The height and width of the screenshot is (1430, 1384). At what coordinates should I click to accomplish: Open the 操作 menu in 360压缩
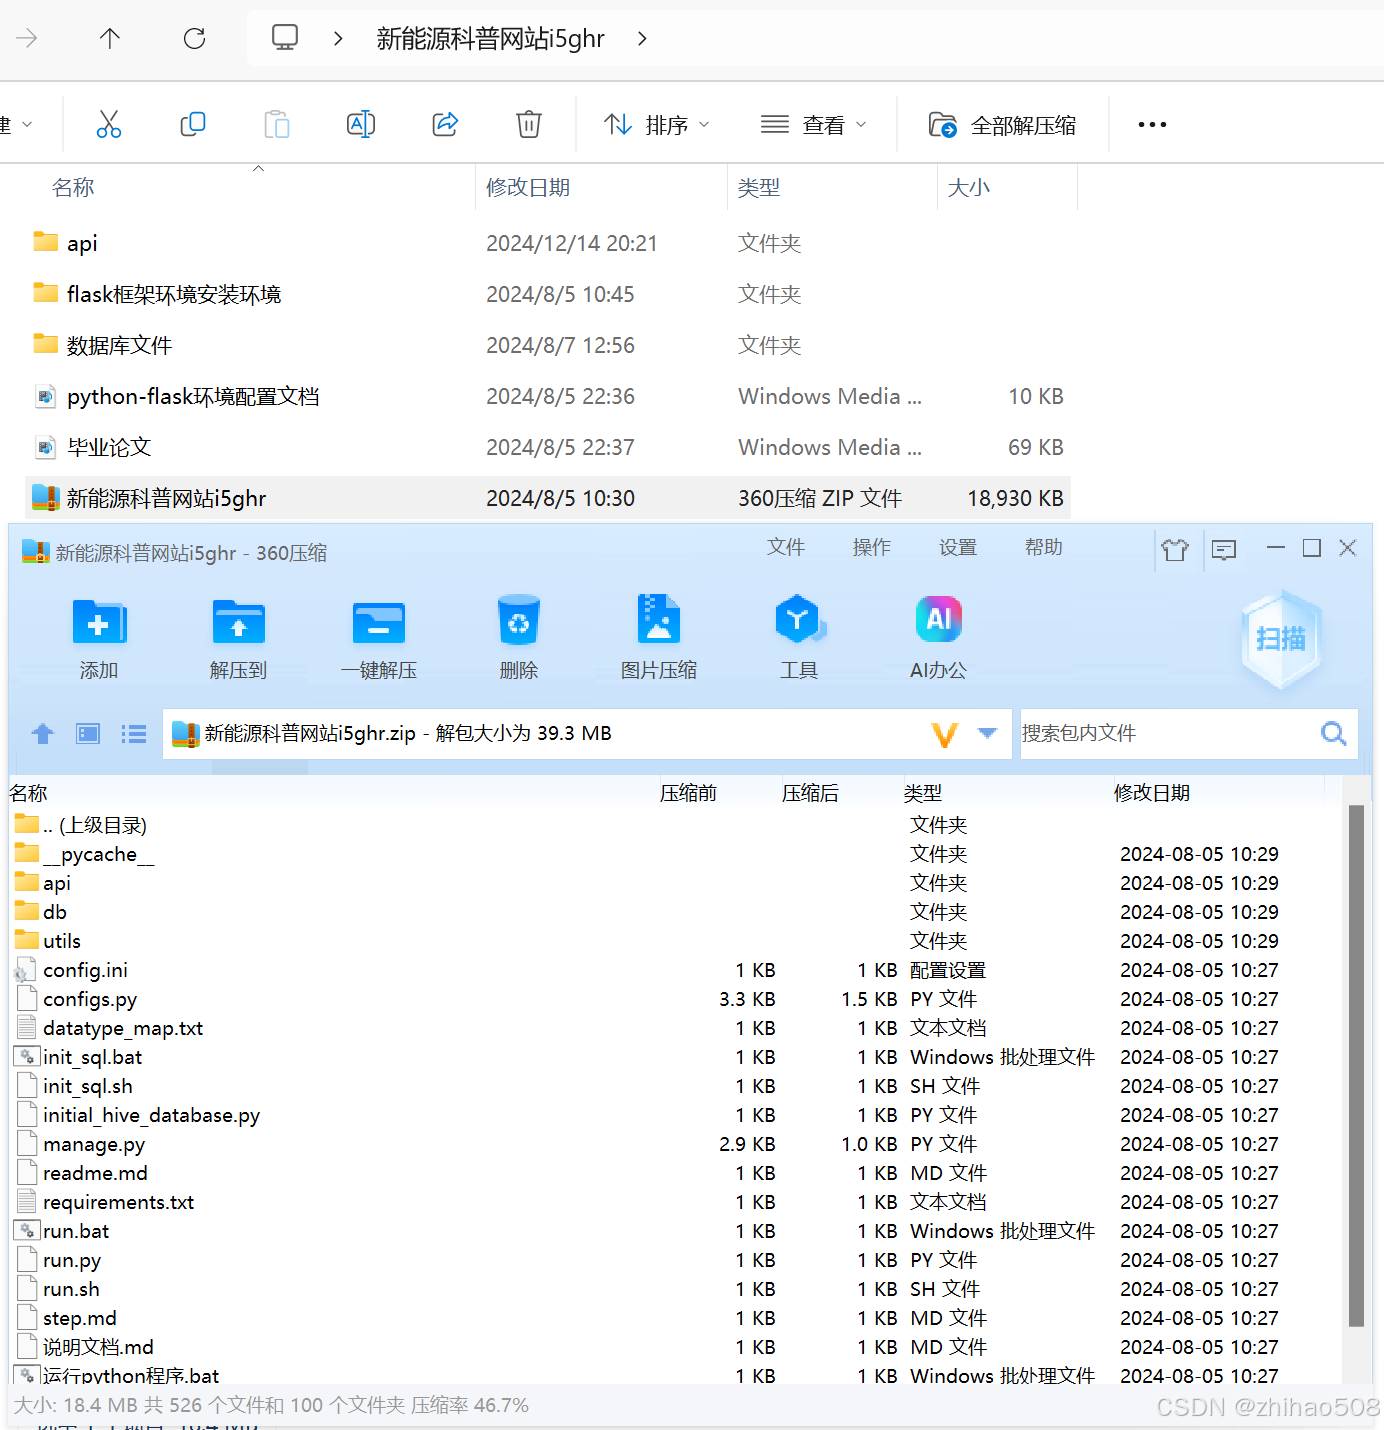point(872,547)
